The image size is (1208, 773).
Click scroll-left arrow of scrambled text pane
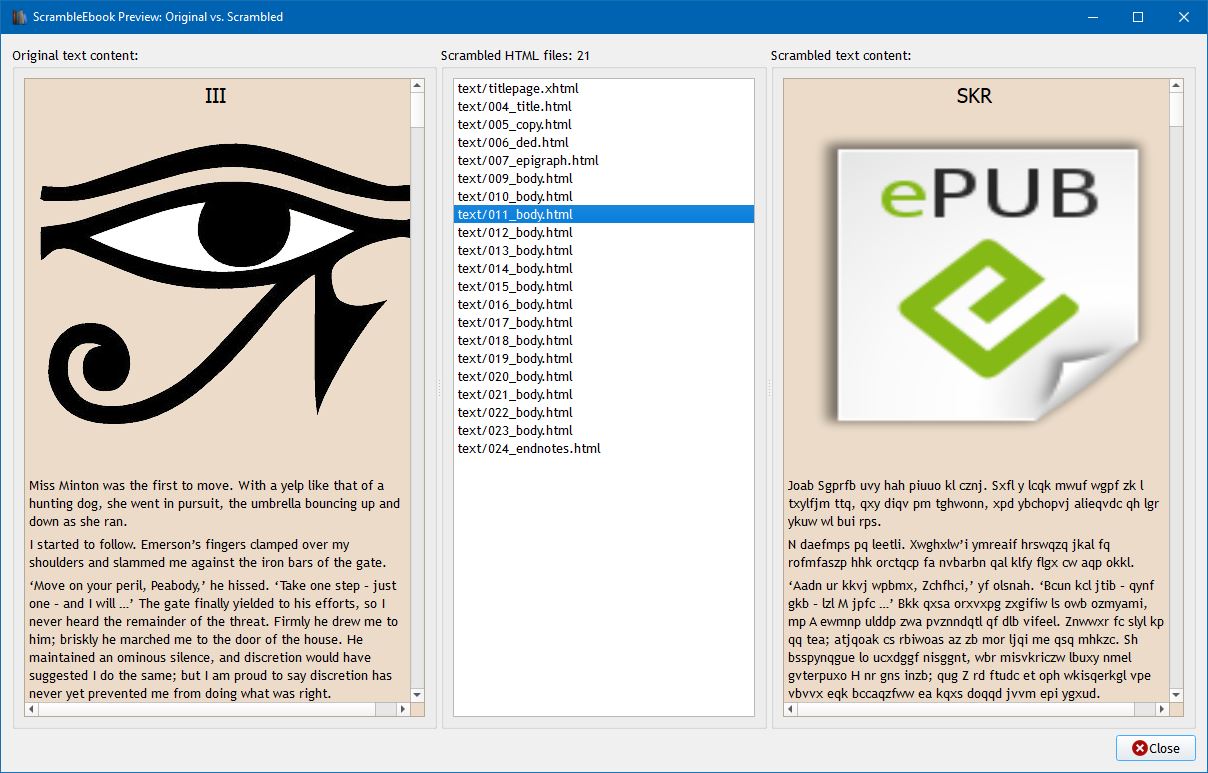tap(792, 709)
